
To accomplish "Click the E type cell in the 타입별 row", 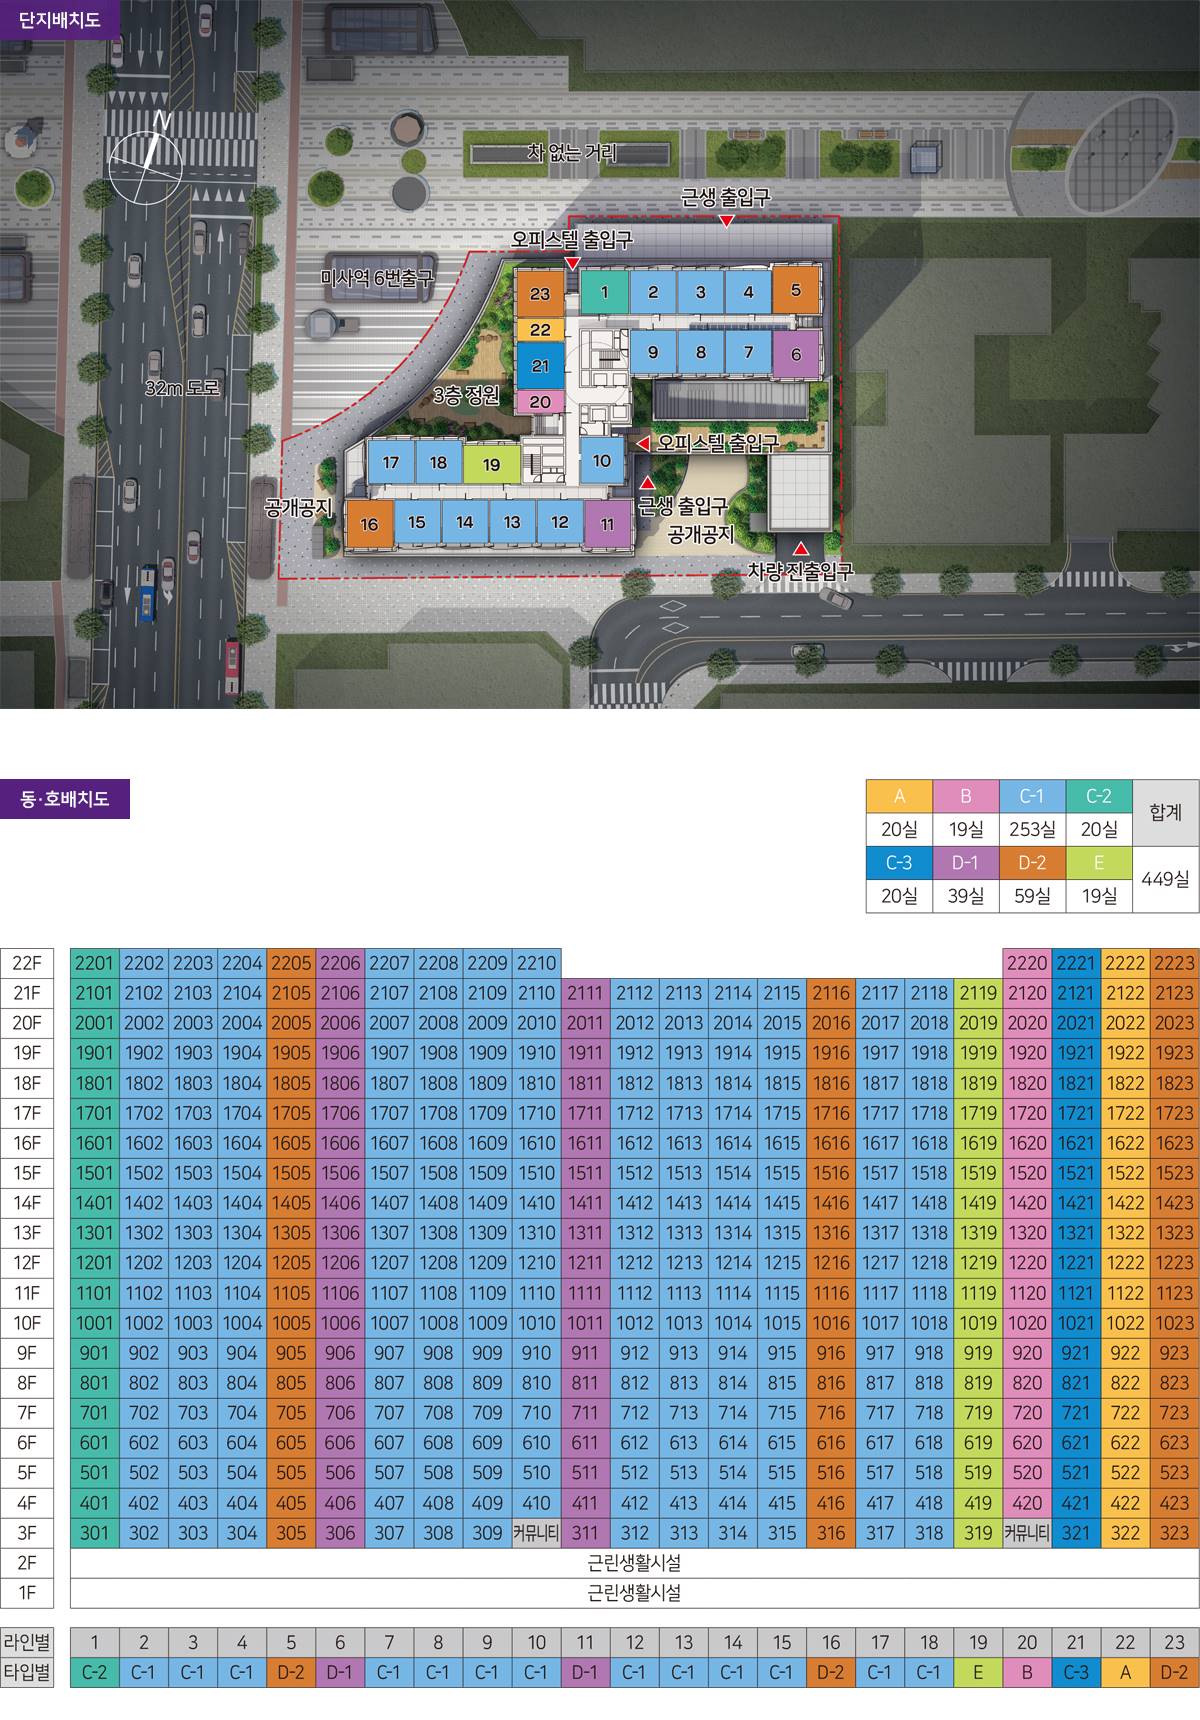I will pos(978,1672).
